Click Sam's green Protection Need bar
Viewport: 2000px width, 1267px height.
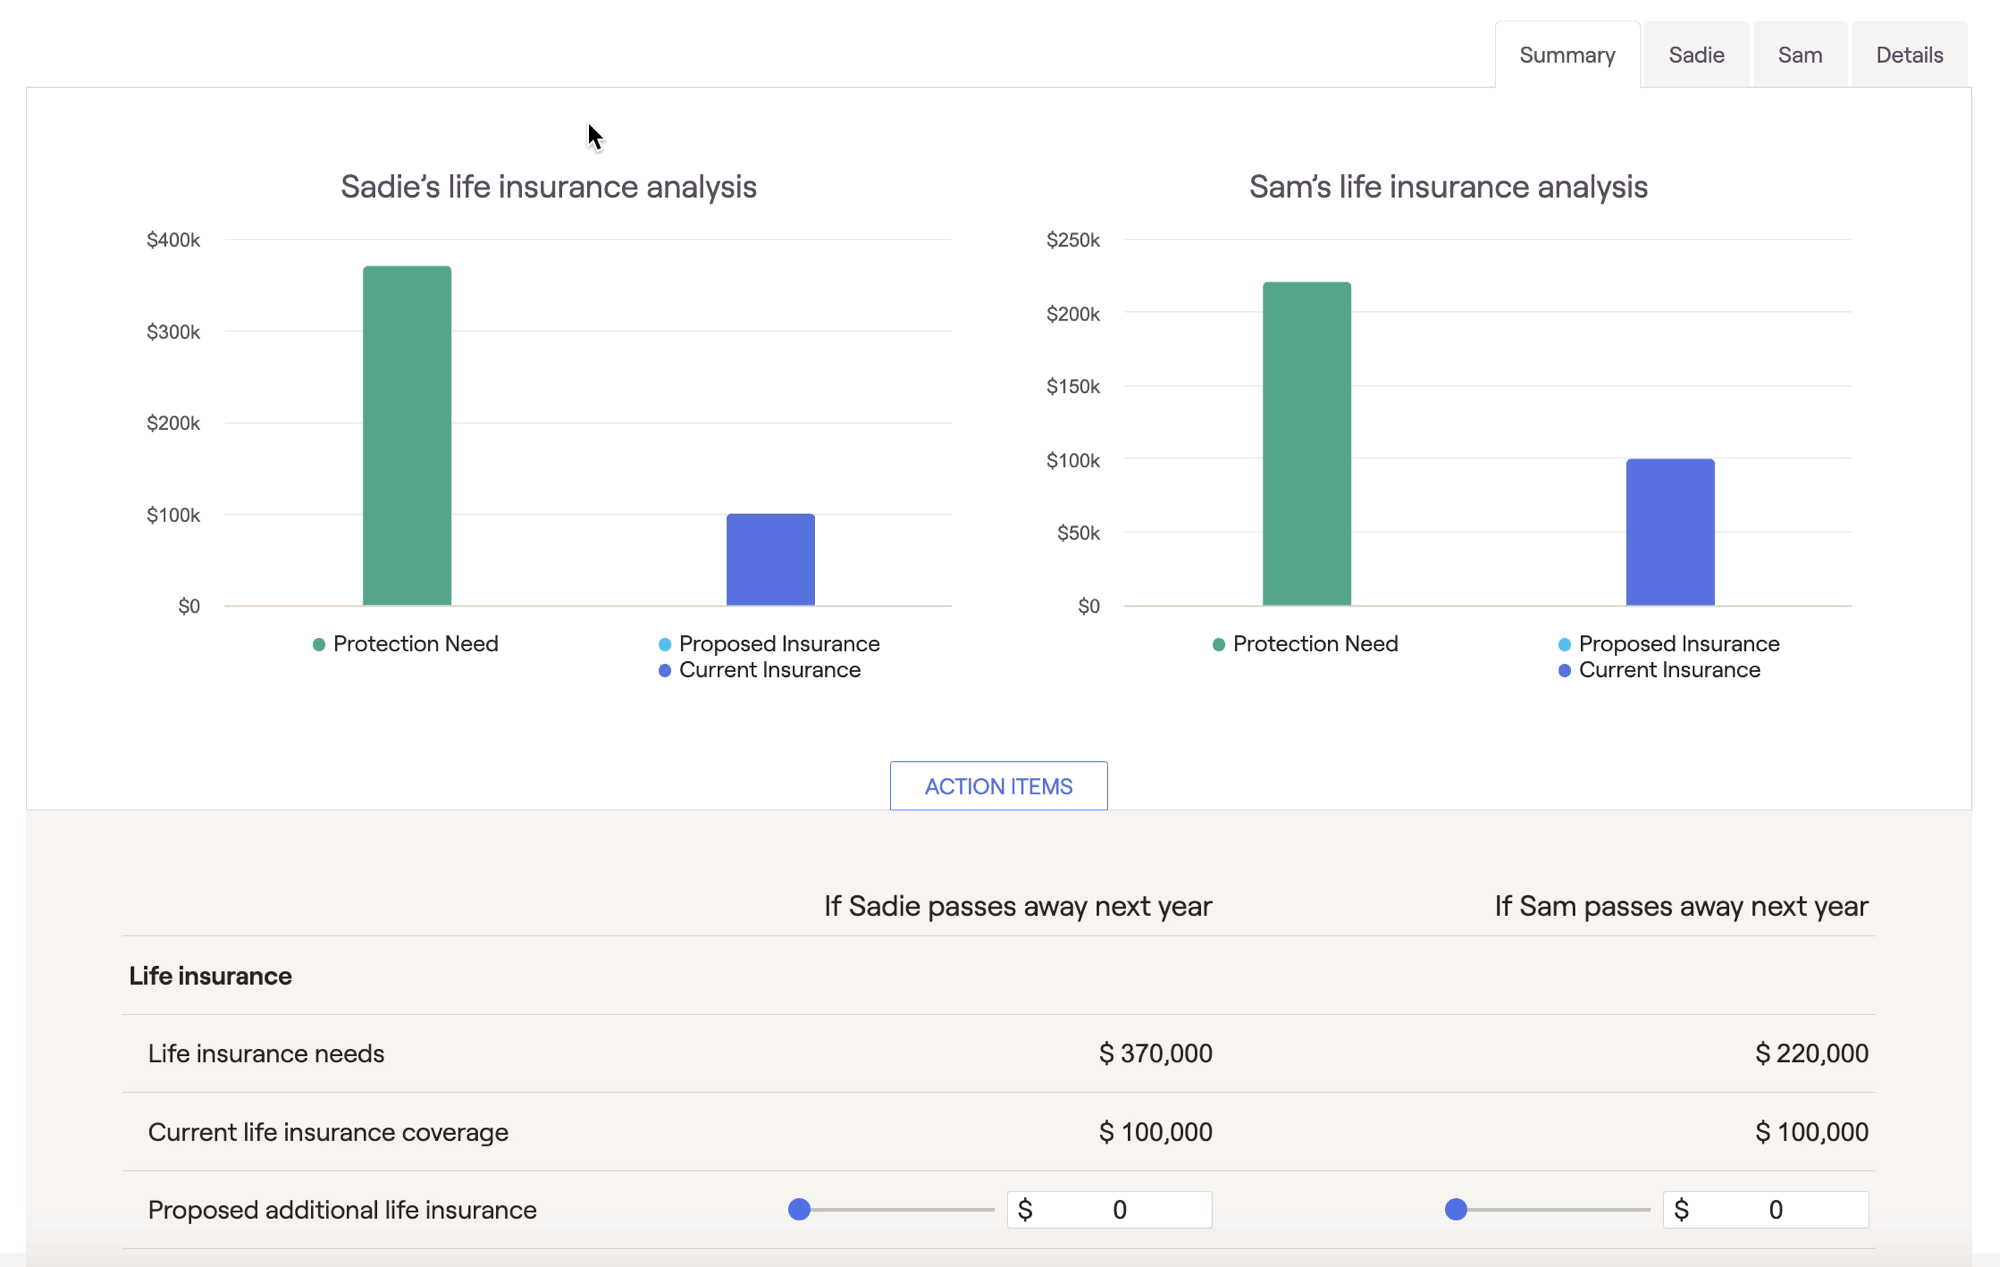tap(1306, 444)
